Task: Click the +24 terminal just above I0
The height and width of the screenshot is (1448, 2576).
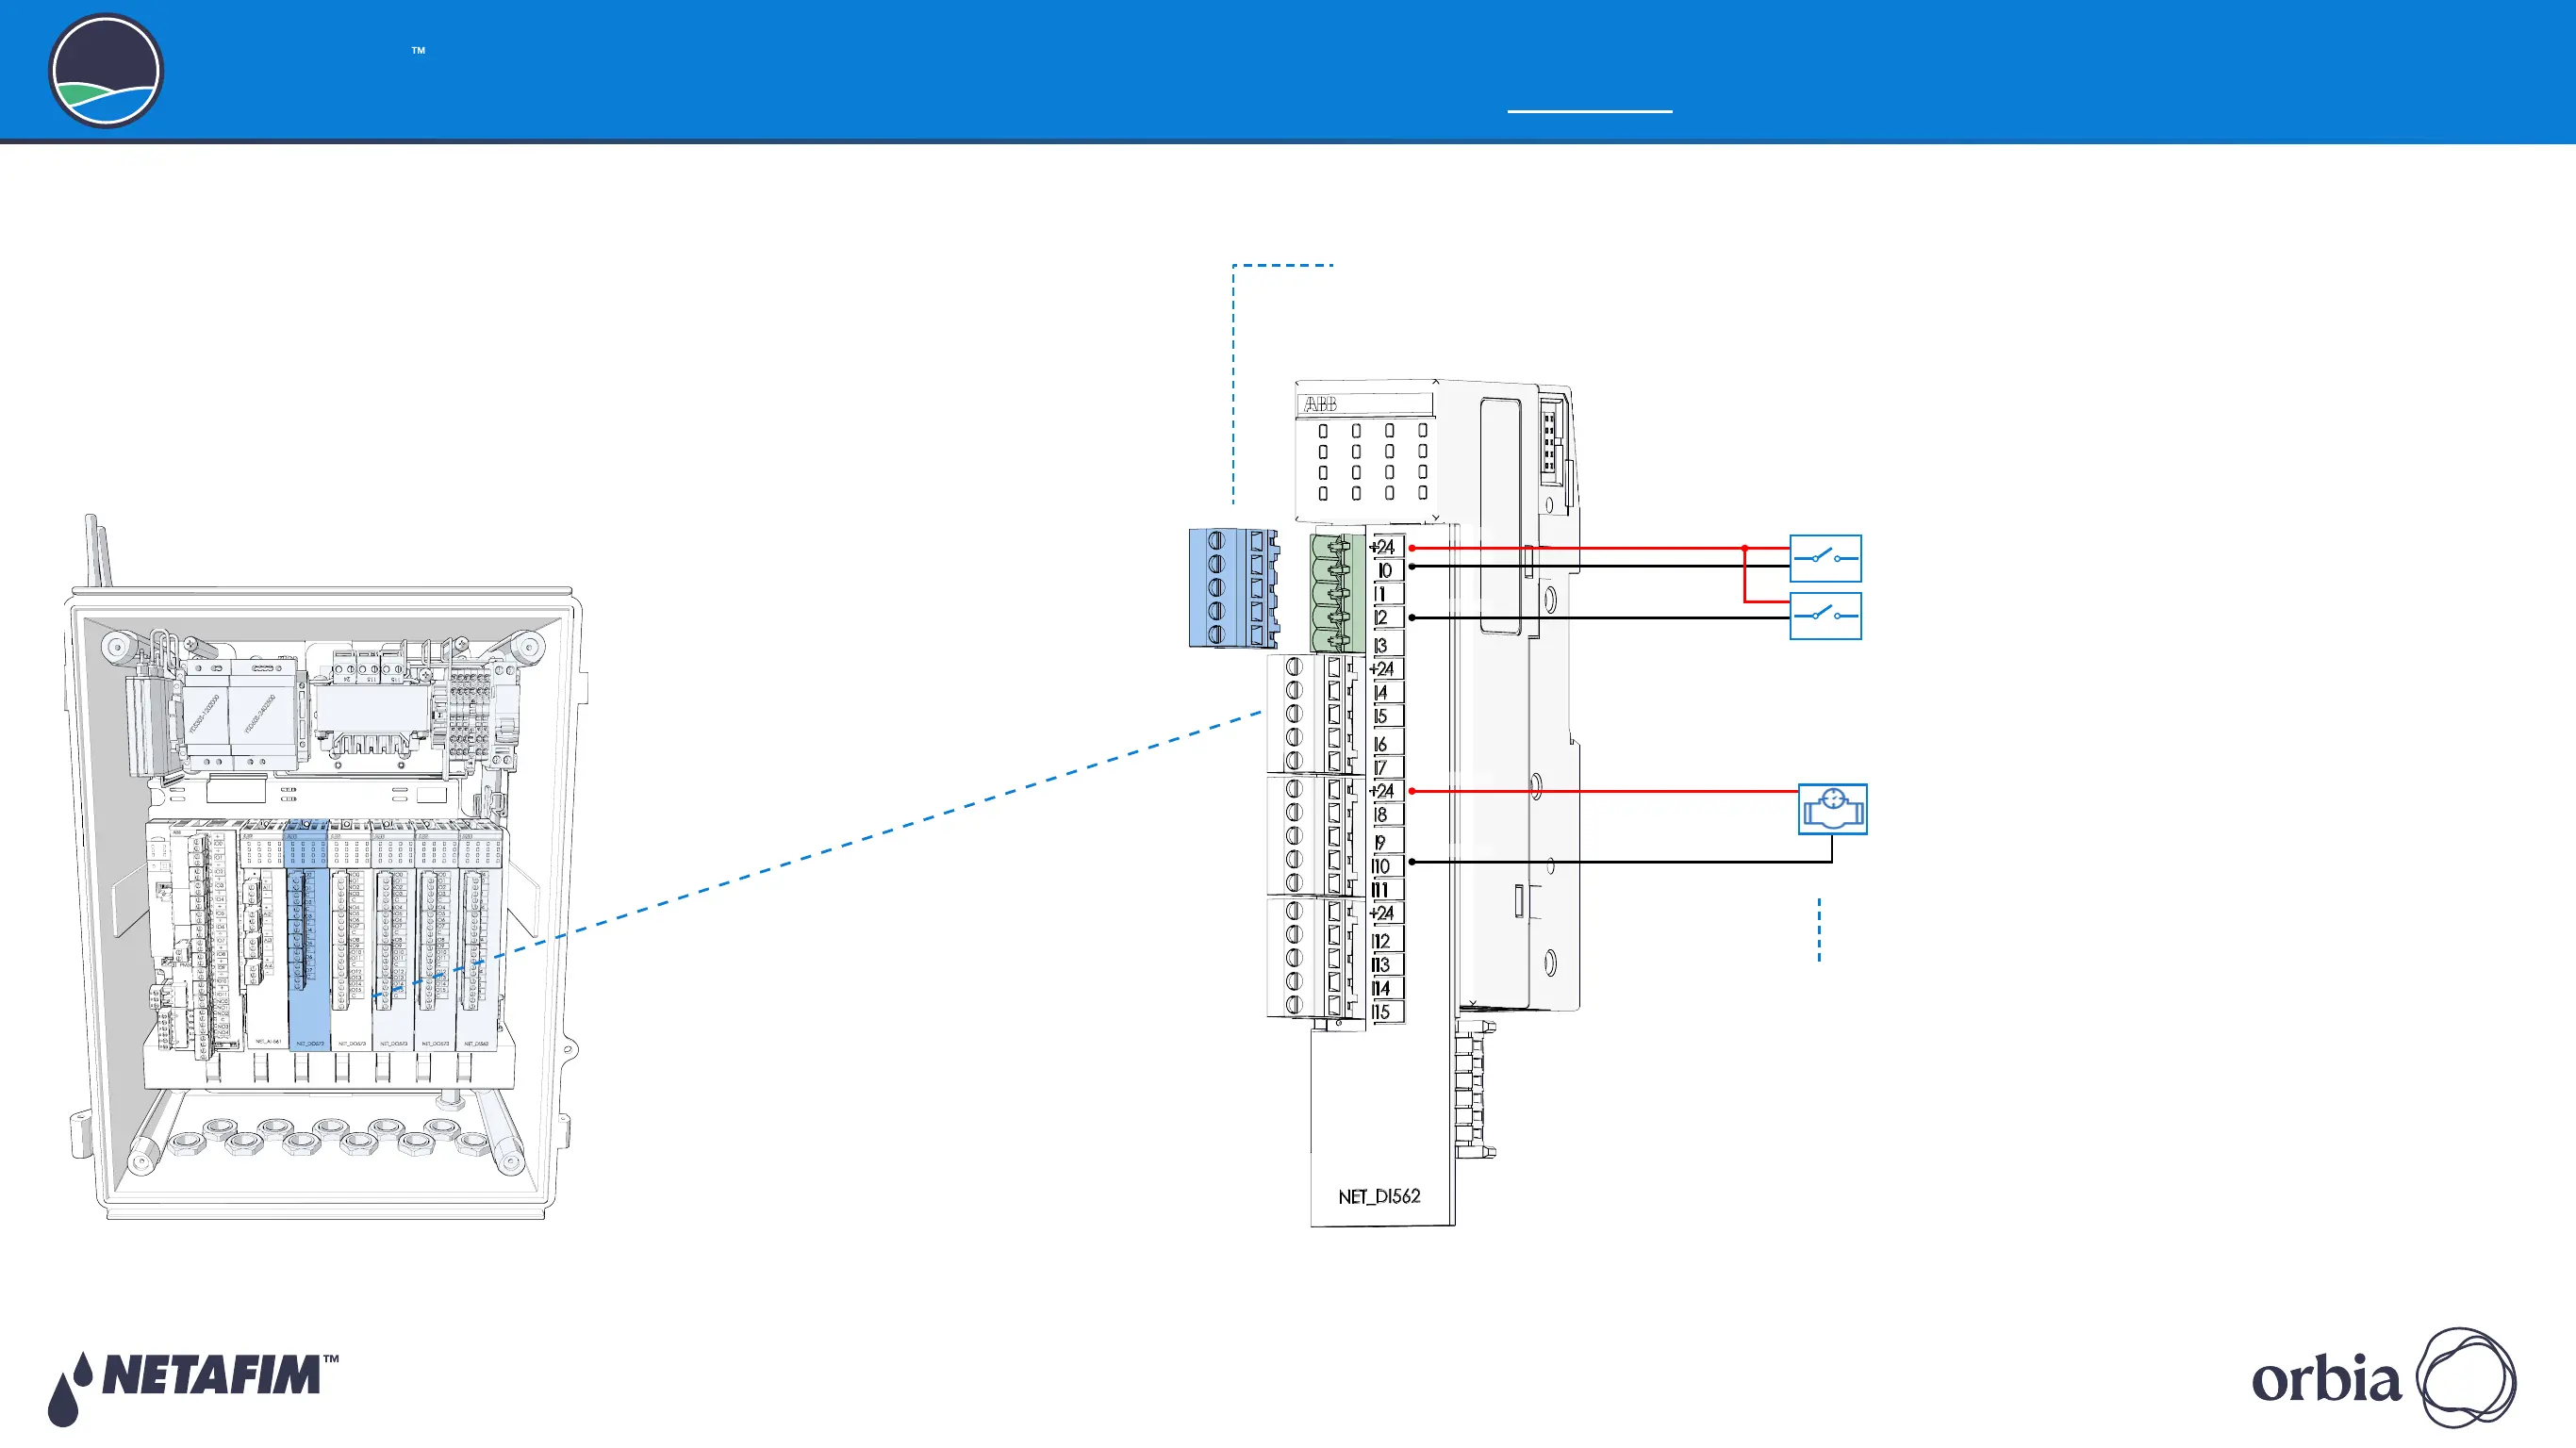Action: (x=1385, y=547)
